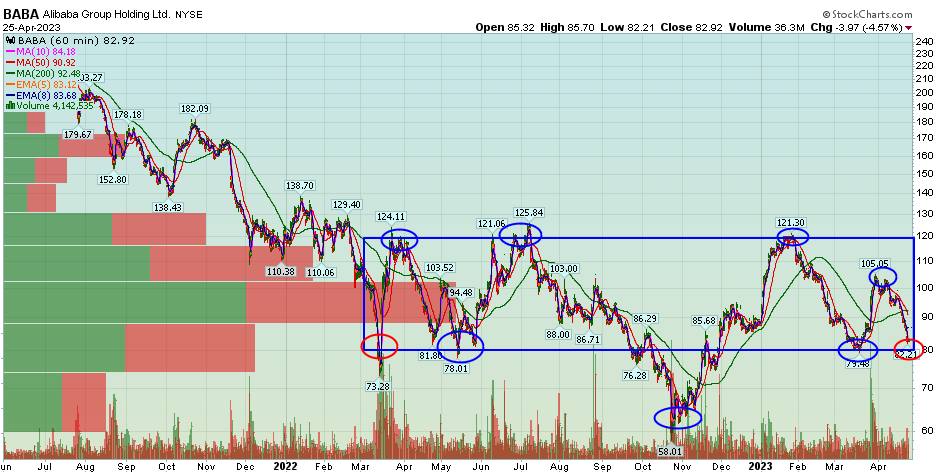Image resolution: width=938 pixels, height=472 pixels.
Task: Click the 152.80 low price label
Action: tap(112, 179)
